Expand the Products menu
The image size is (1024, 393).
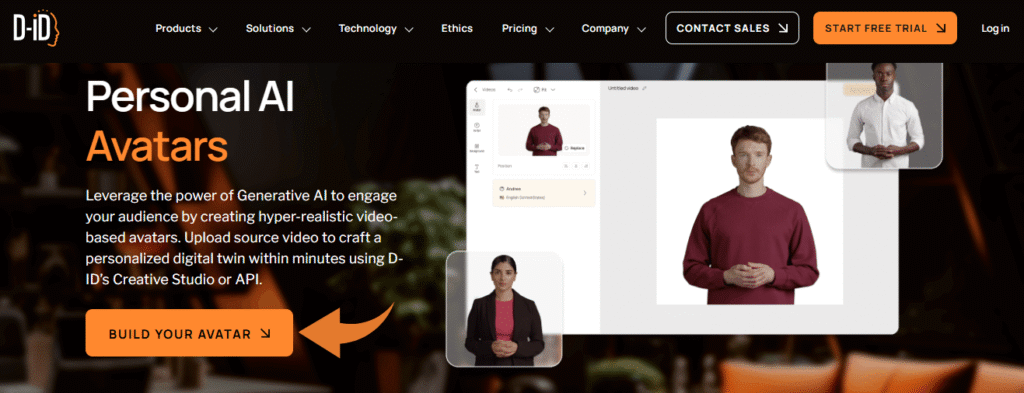(x=186, y=29)
